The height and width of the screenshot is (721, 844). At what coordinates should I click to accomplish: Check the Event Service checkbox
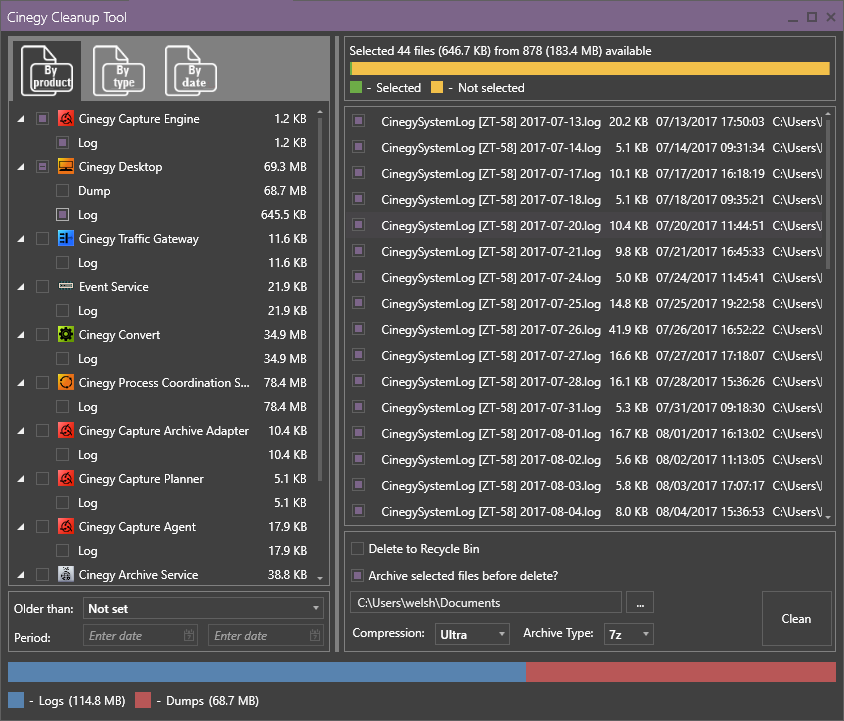[x=43, y=286]
